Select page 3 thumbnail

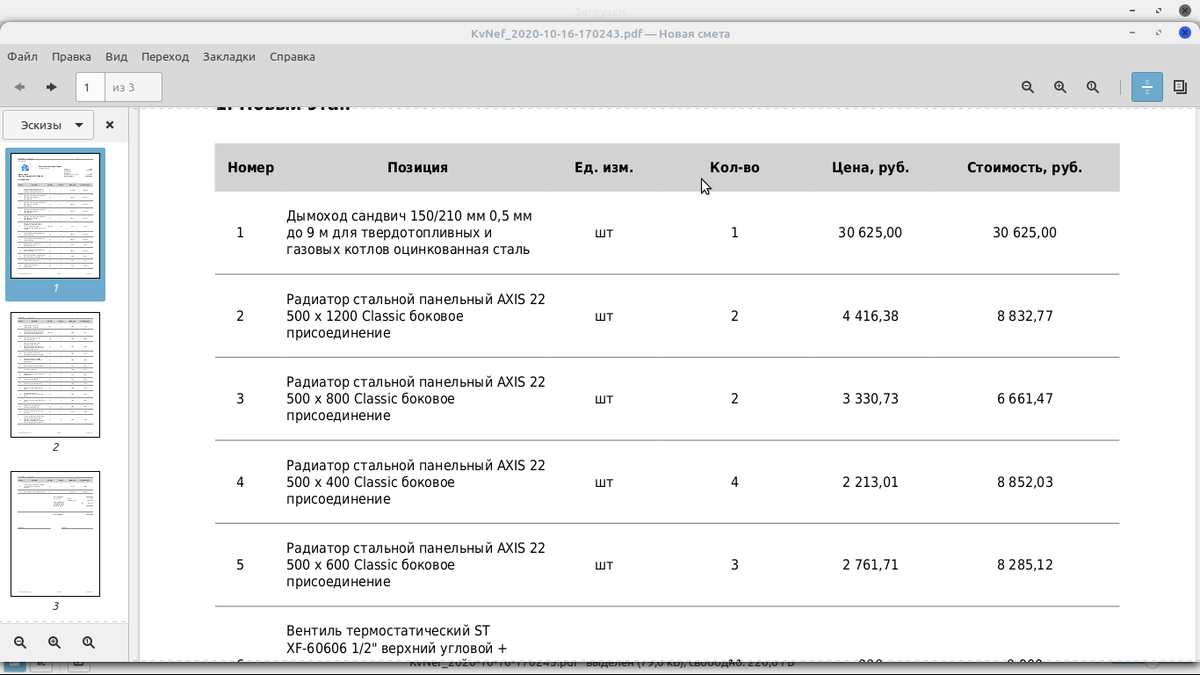[55, 534]
